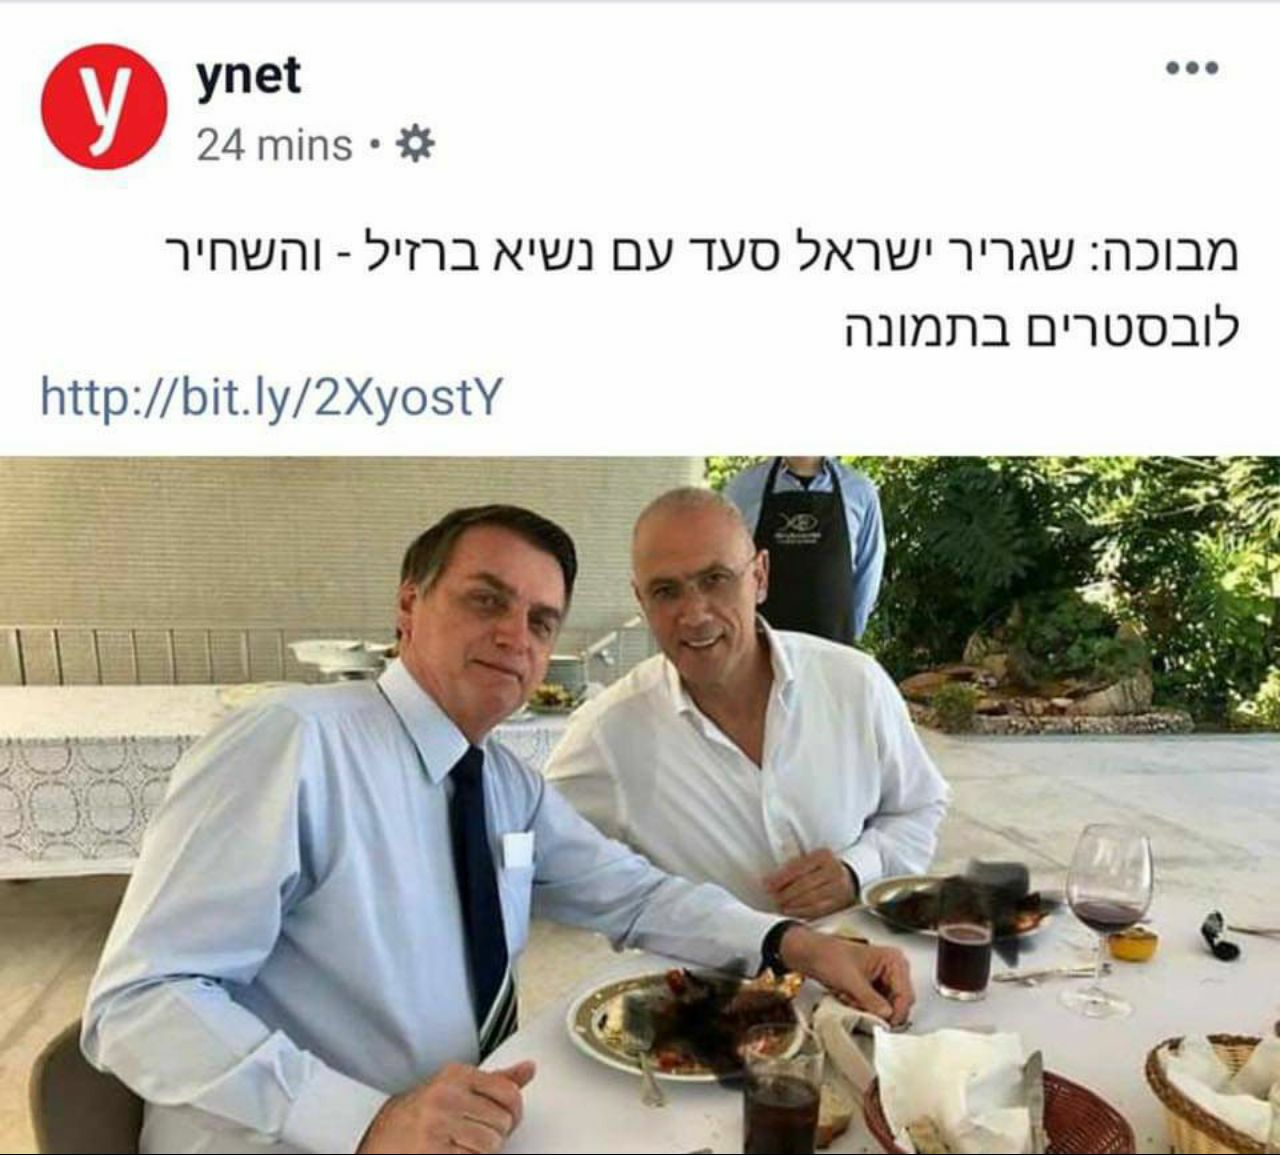Select the first line of Hebrew headline
Screen dimensions: 1280x1155
(x=702, y=254)
